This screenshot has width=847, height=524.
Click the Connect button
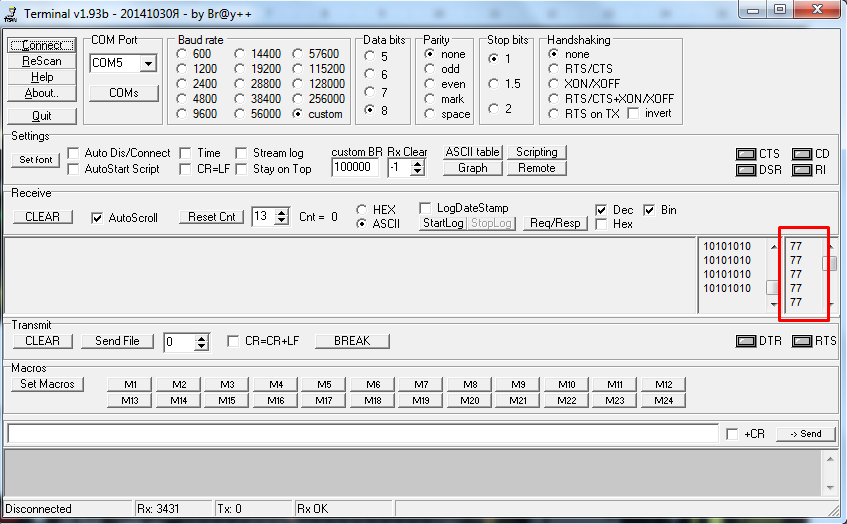click(42, 45)
